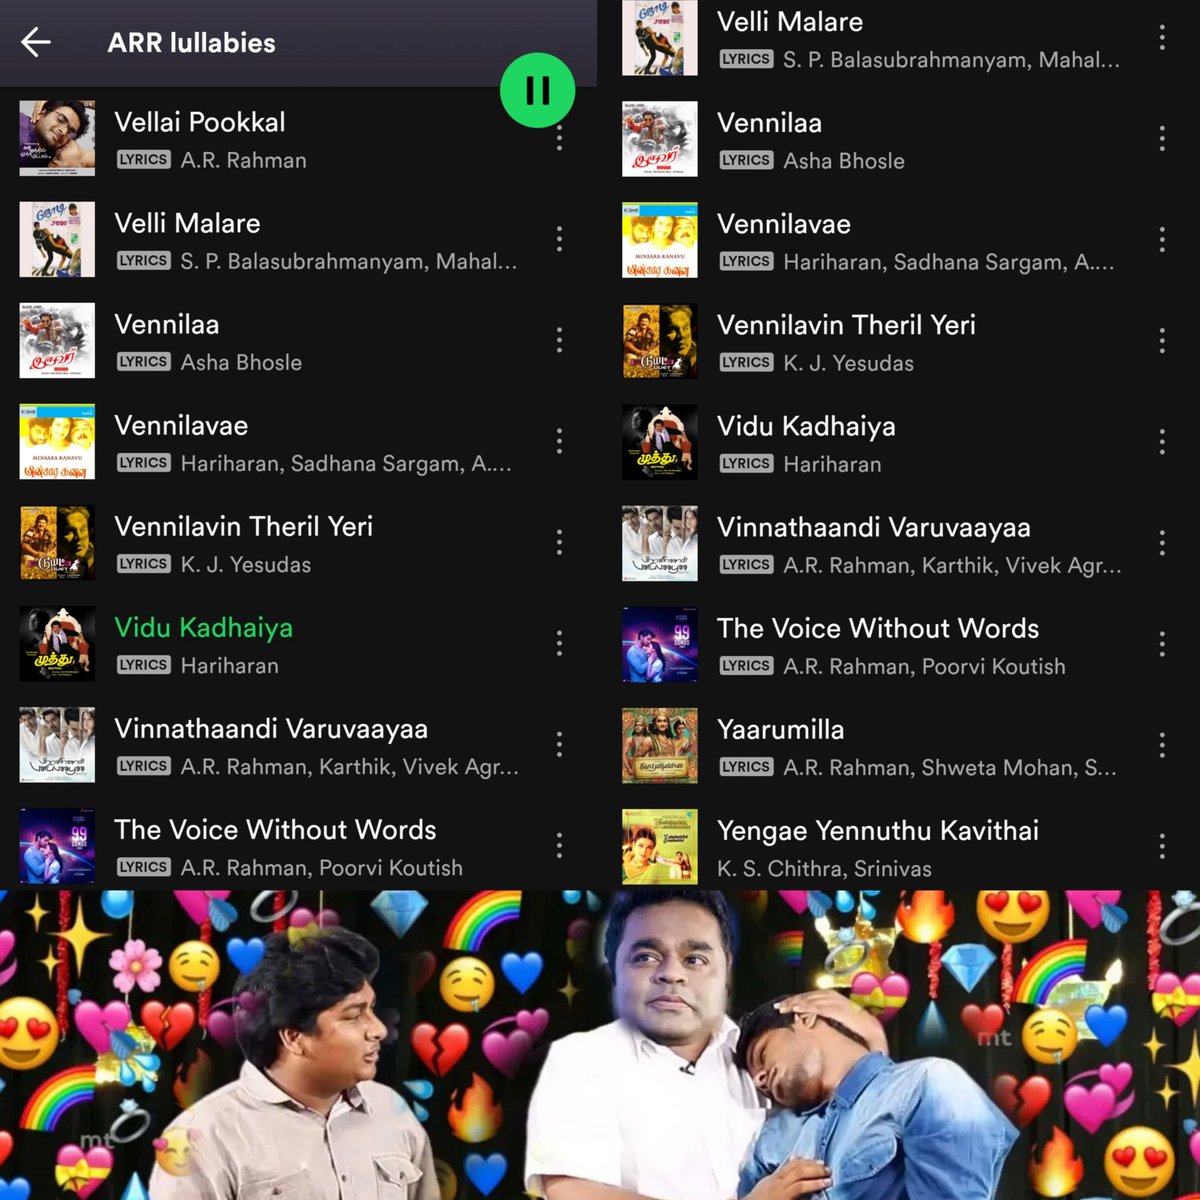Pause playback with the green pause button
The height and width of the screenshot is (1200, 1200).
538,90
